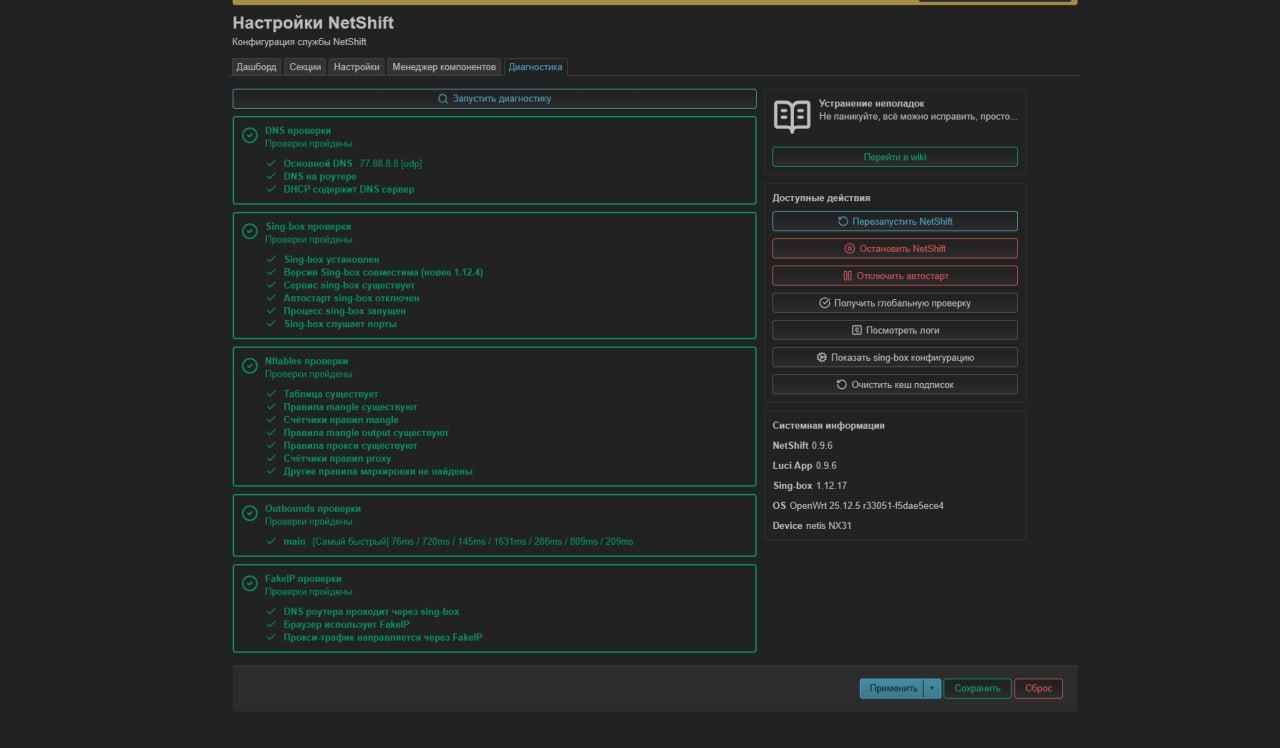
Task: Click the checkmark beside Основной DNS
Action: coord(271,163)
